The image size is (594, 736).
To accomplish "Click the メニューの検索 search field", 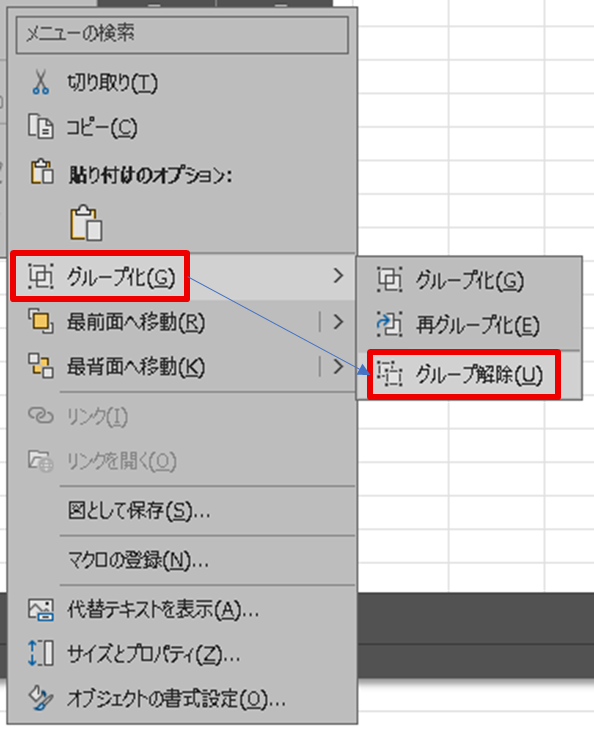I will pos(182,35).
